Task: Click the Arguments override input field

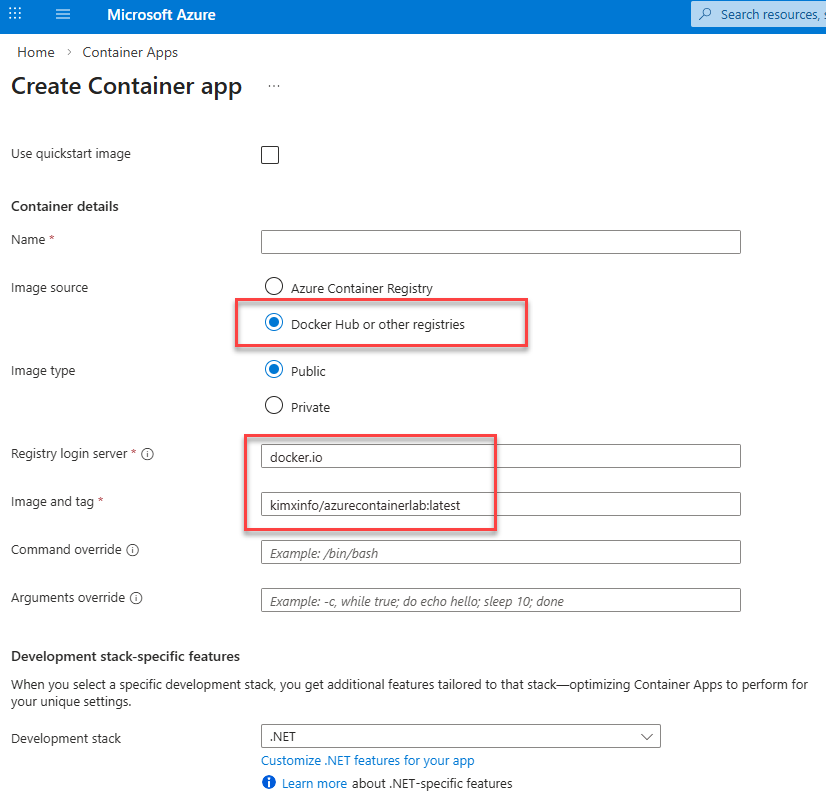Action: point(500,600)
